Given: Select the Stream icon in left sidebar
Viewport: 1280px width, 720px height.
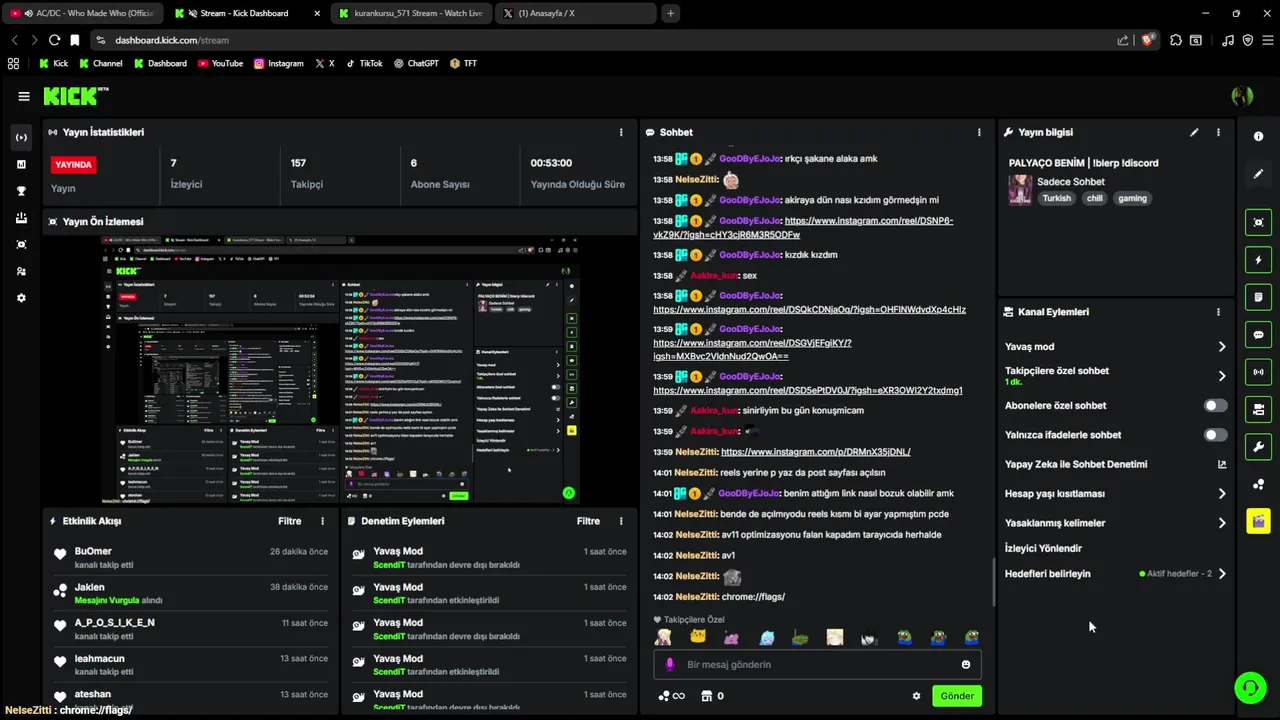Looking at the screenshot, I should [21, 137].
